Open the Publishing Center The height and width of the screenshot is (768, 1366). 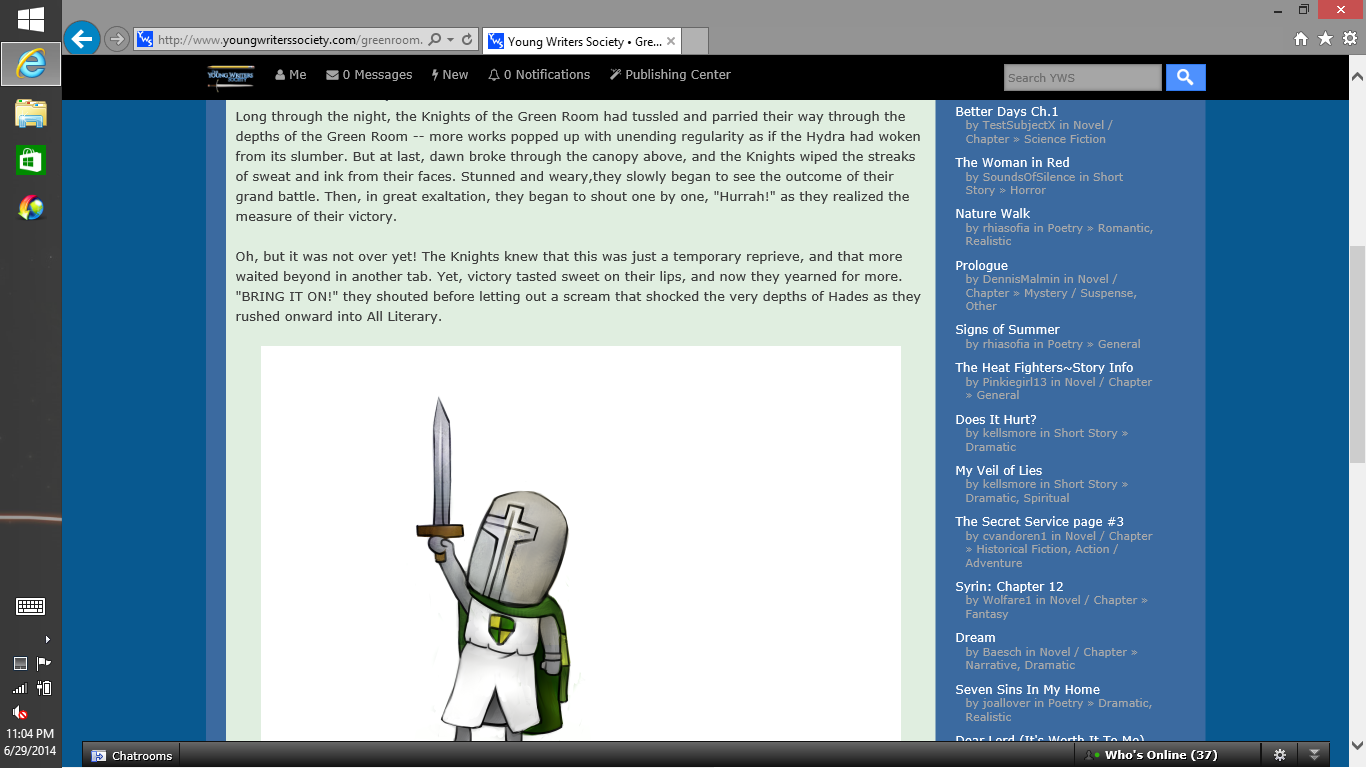(x=670, y=75)
